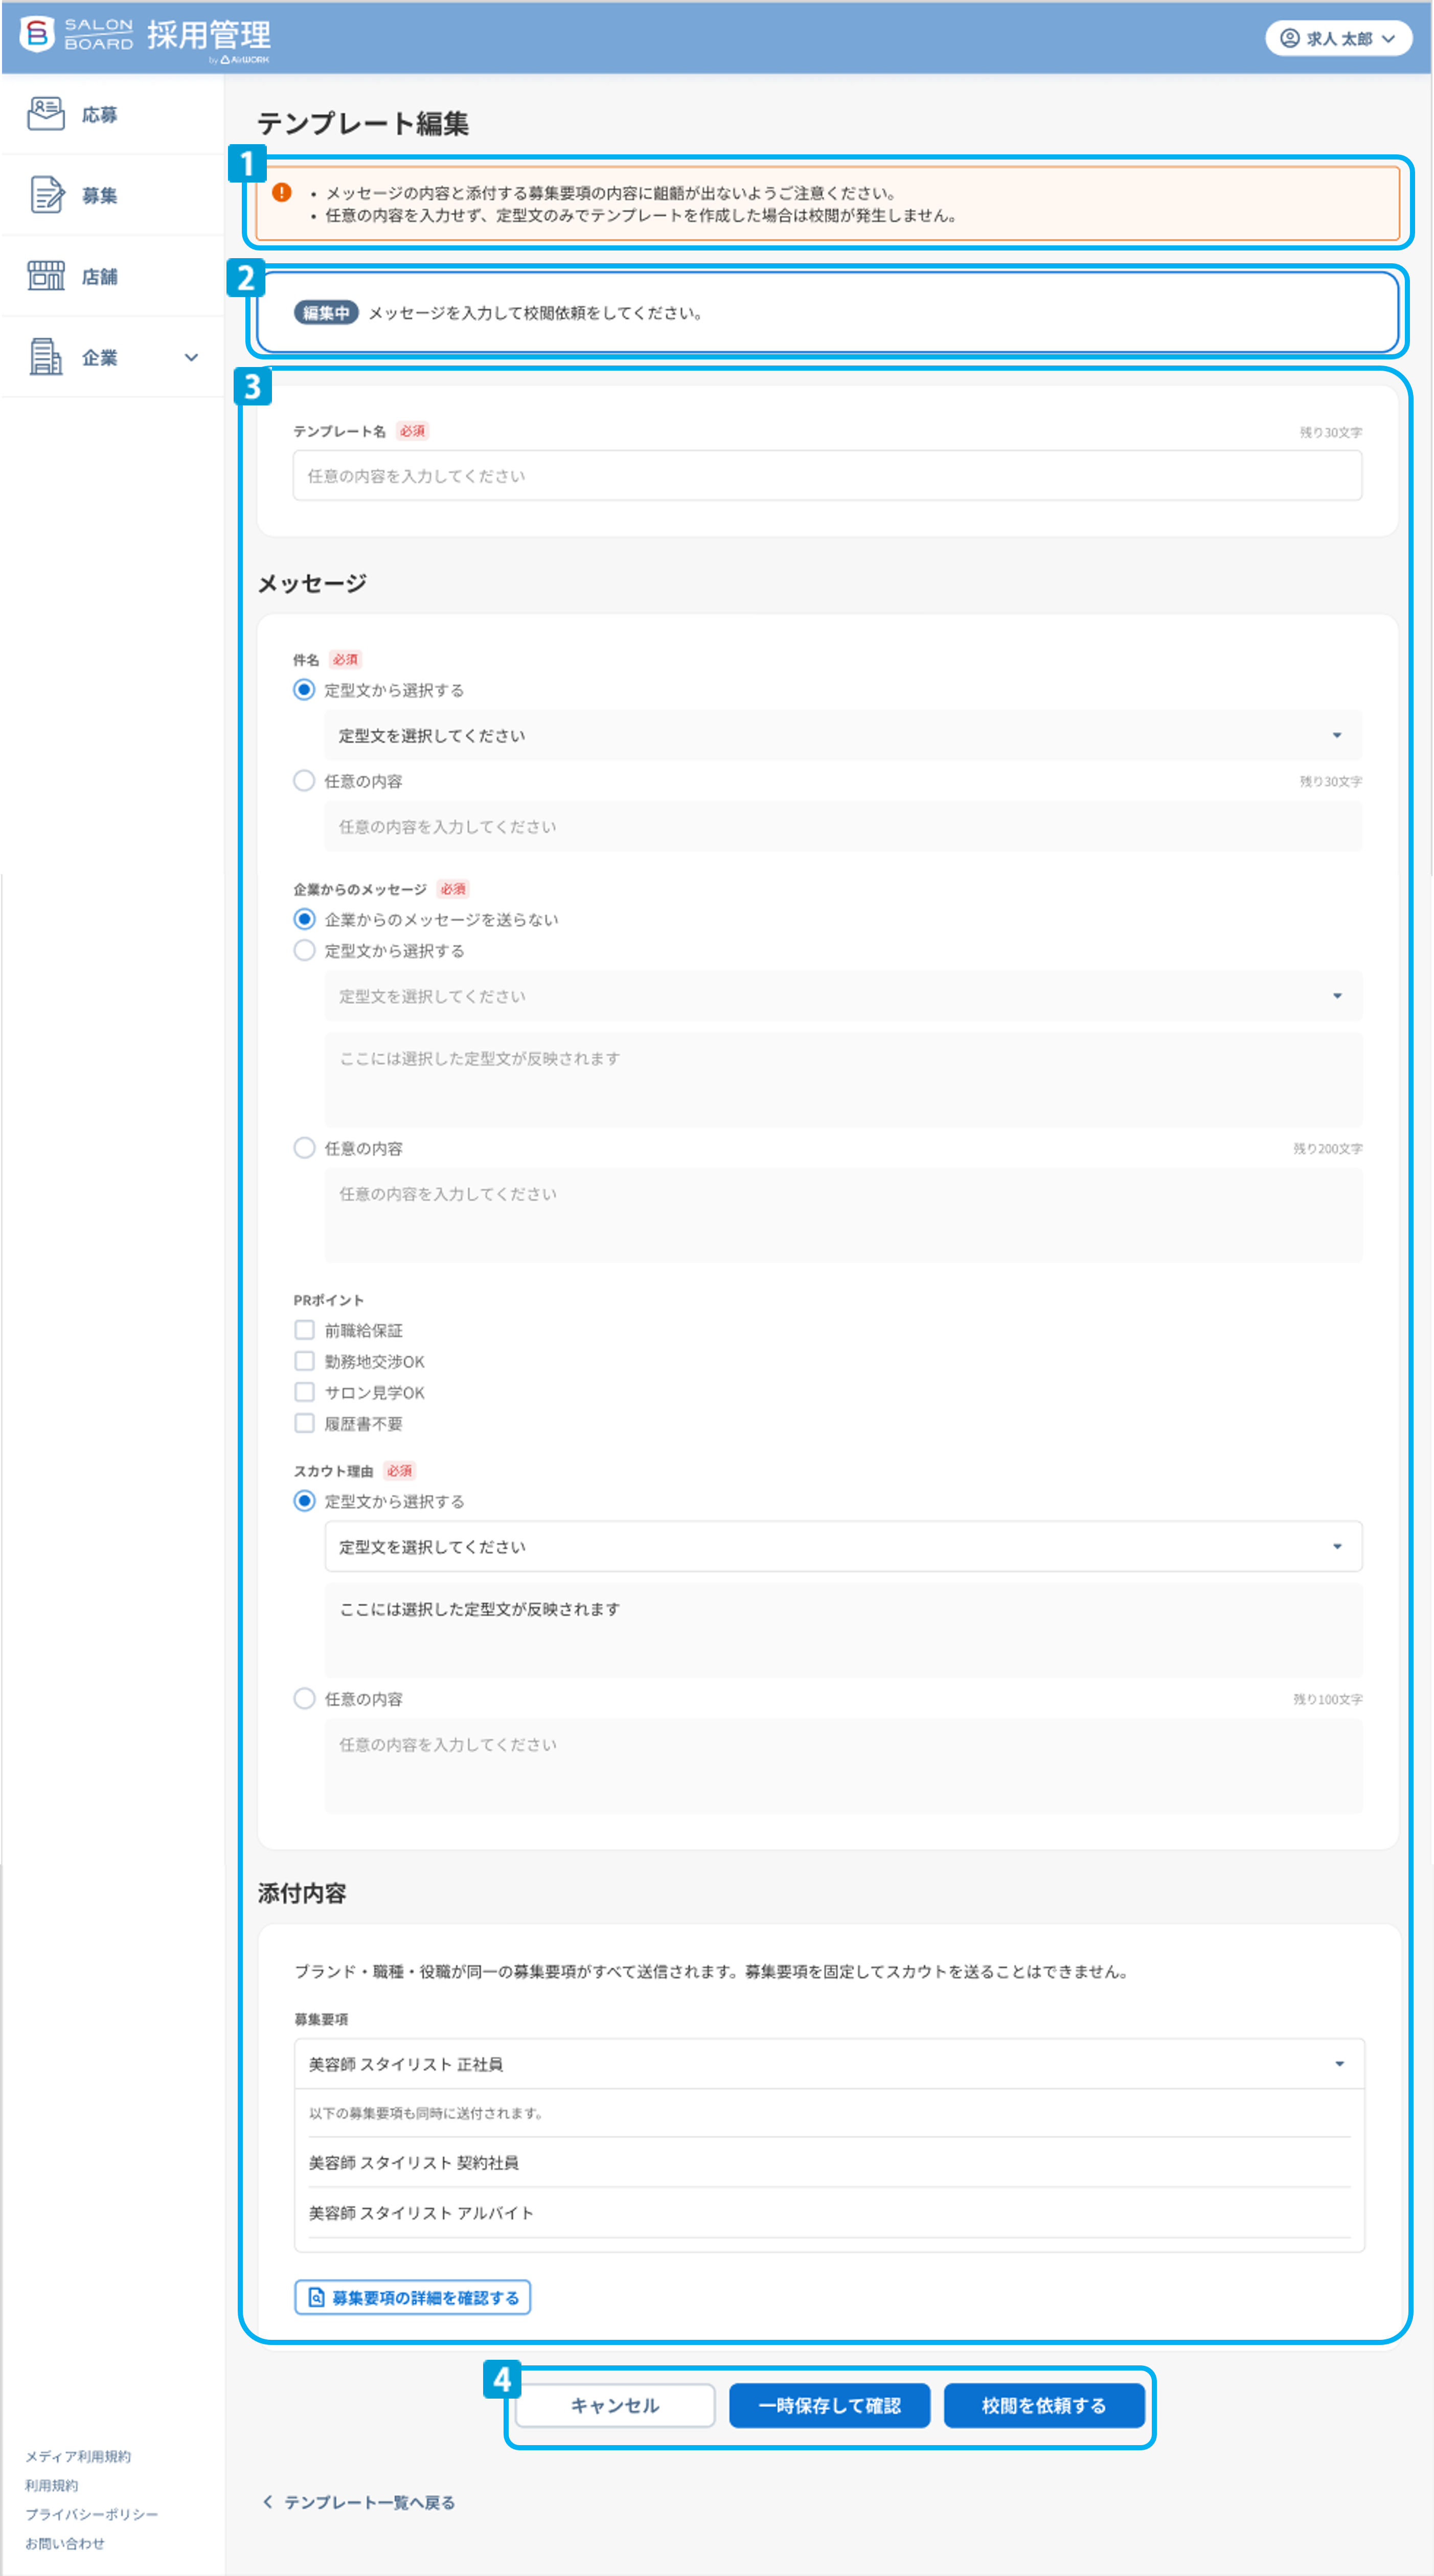Click 募集要項の詳細を確認する button

tap(412, 2297)
